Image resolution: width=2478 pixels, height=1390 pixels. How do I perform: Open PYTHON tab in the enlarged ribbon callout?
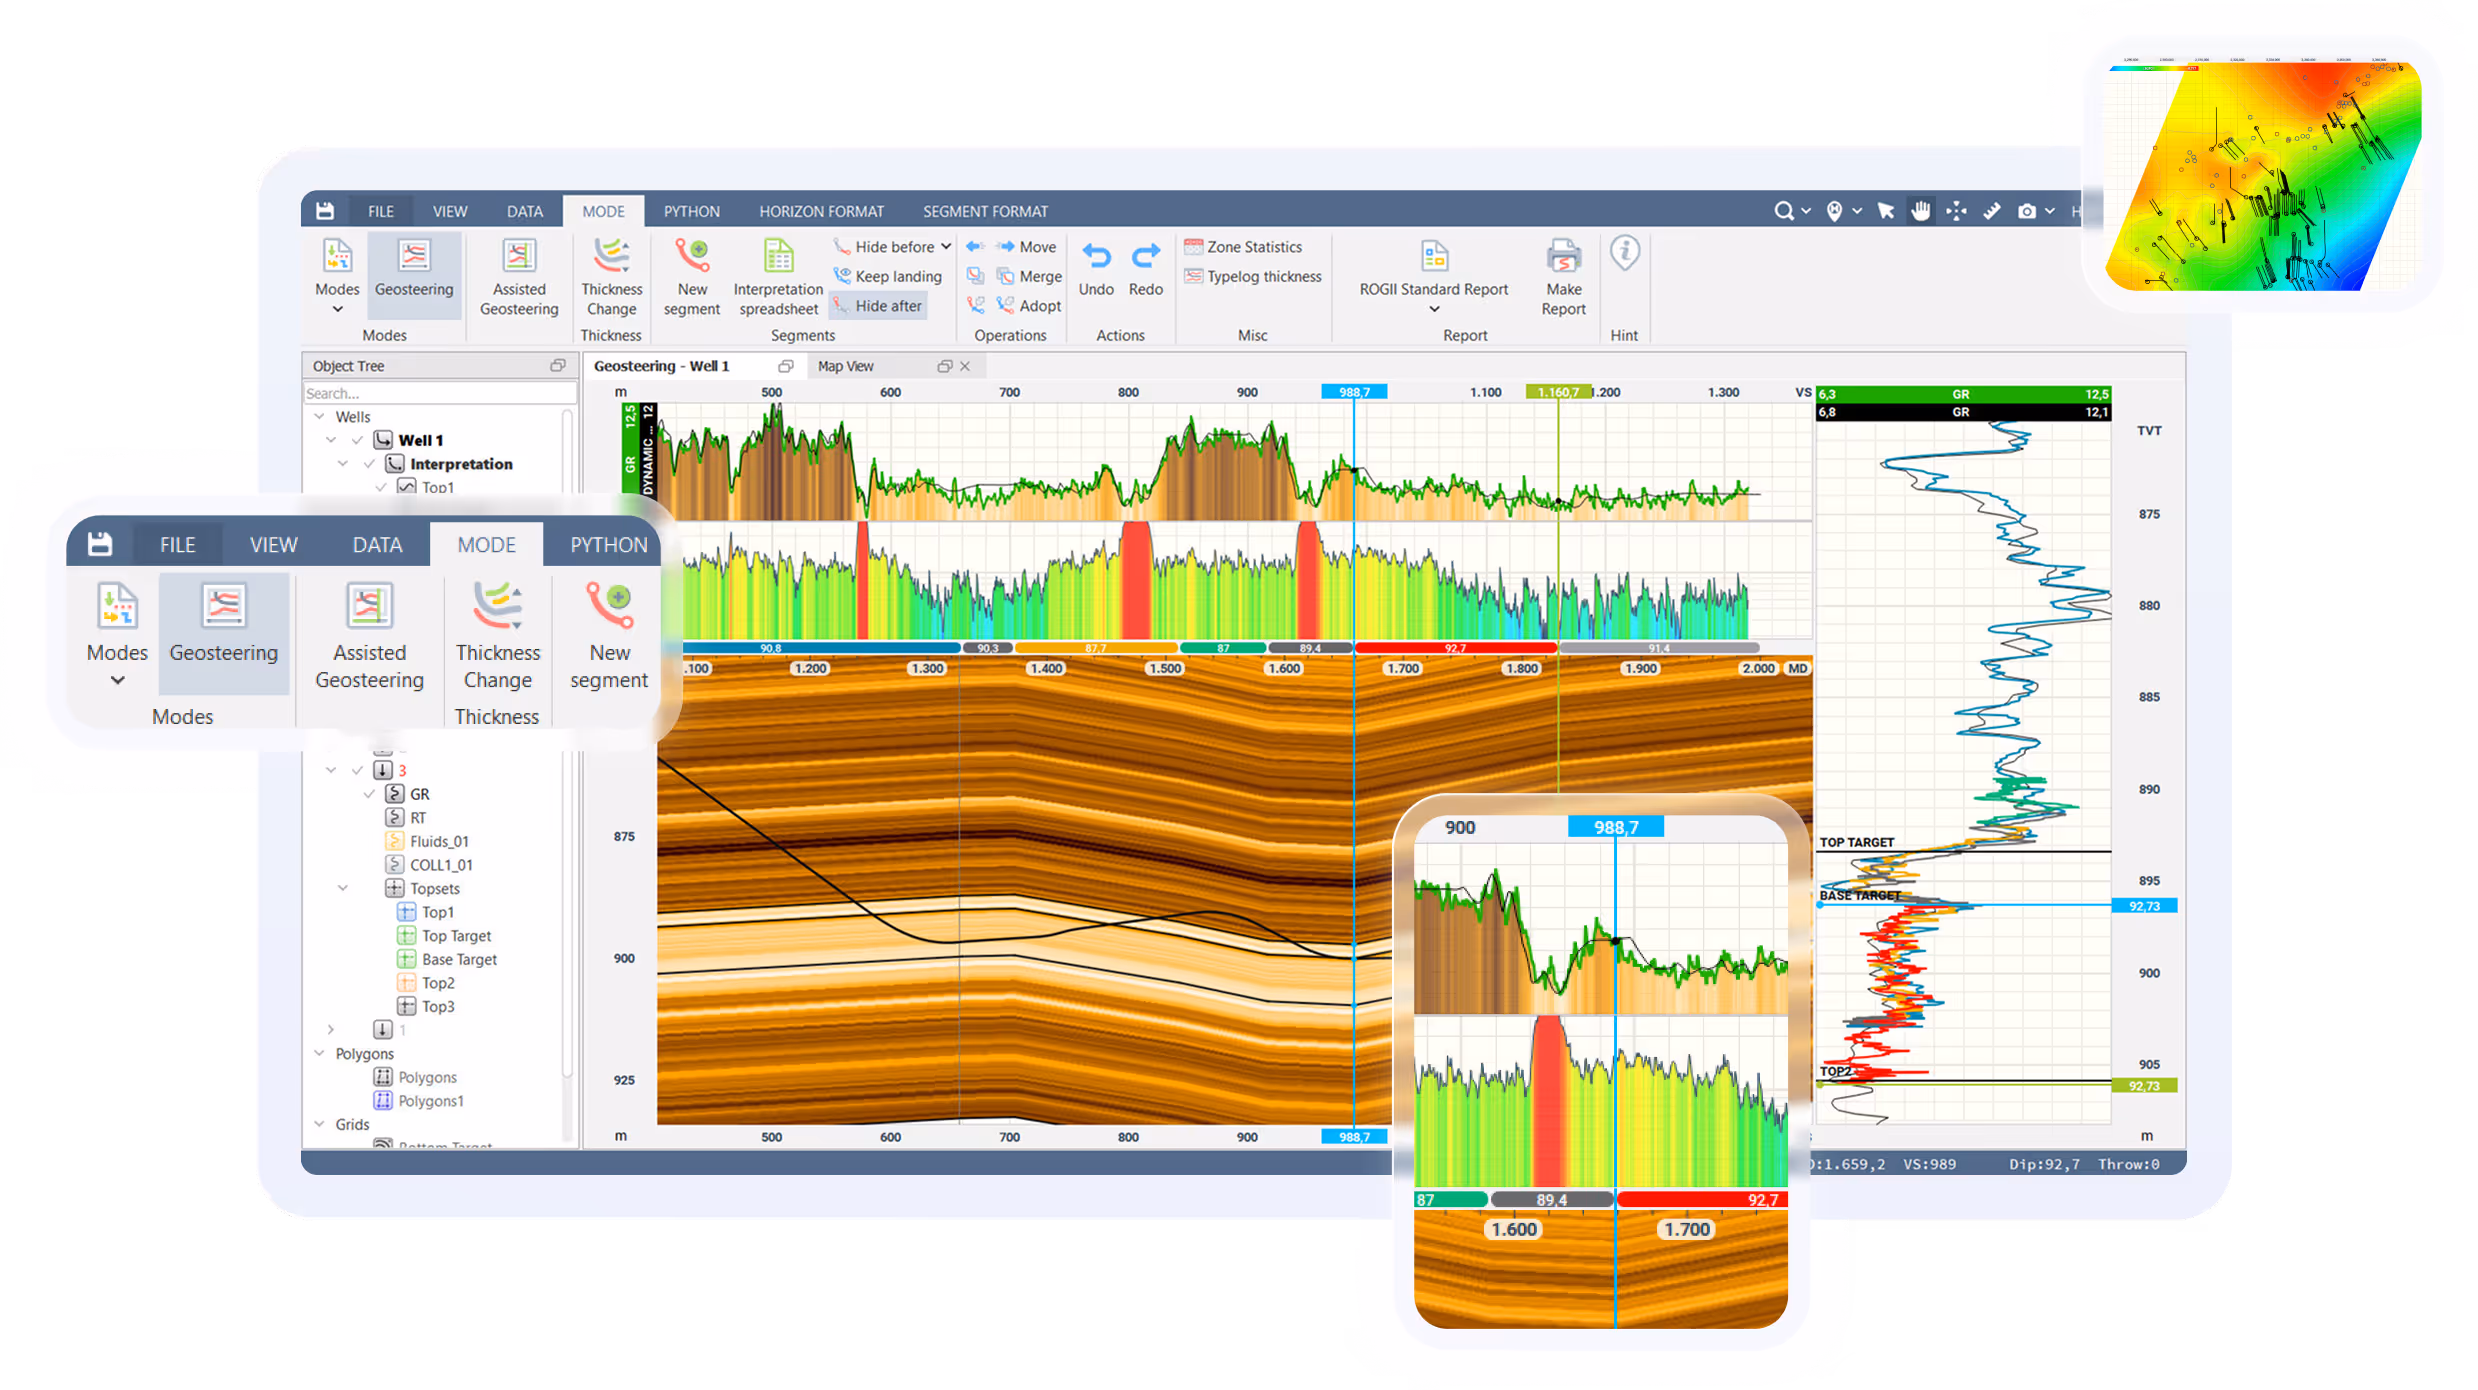tap(608, 544)
